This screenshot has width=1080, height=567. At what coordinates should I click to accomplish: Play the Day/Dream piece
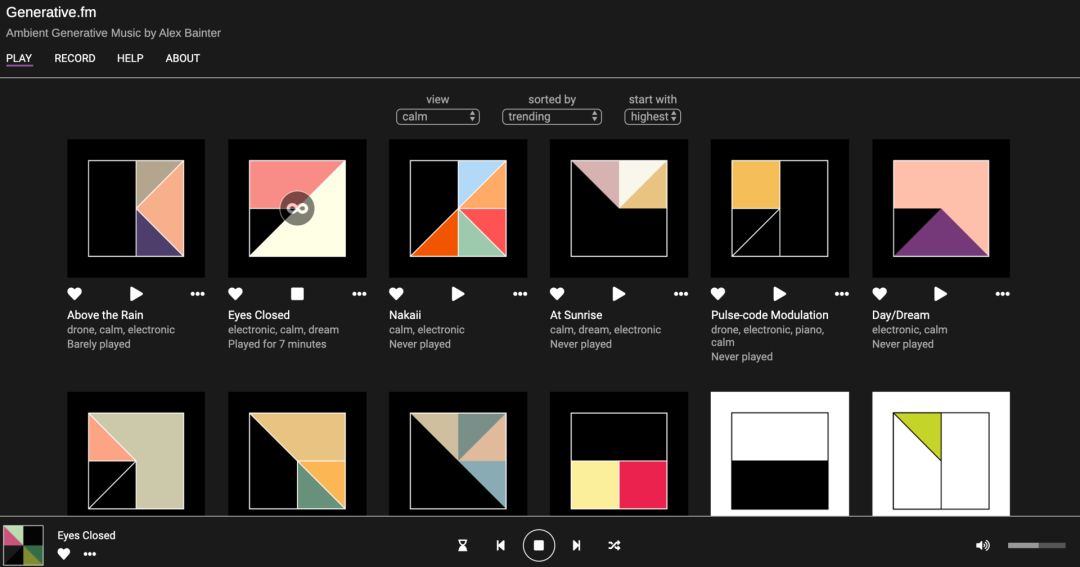[940, 294]
